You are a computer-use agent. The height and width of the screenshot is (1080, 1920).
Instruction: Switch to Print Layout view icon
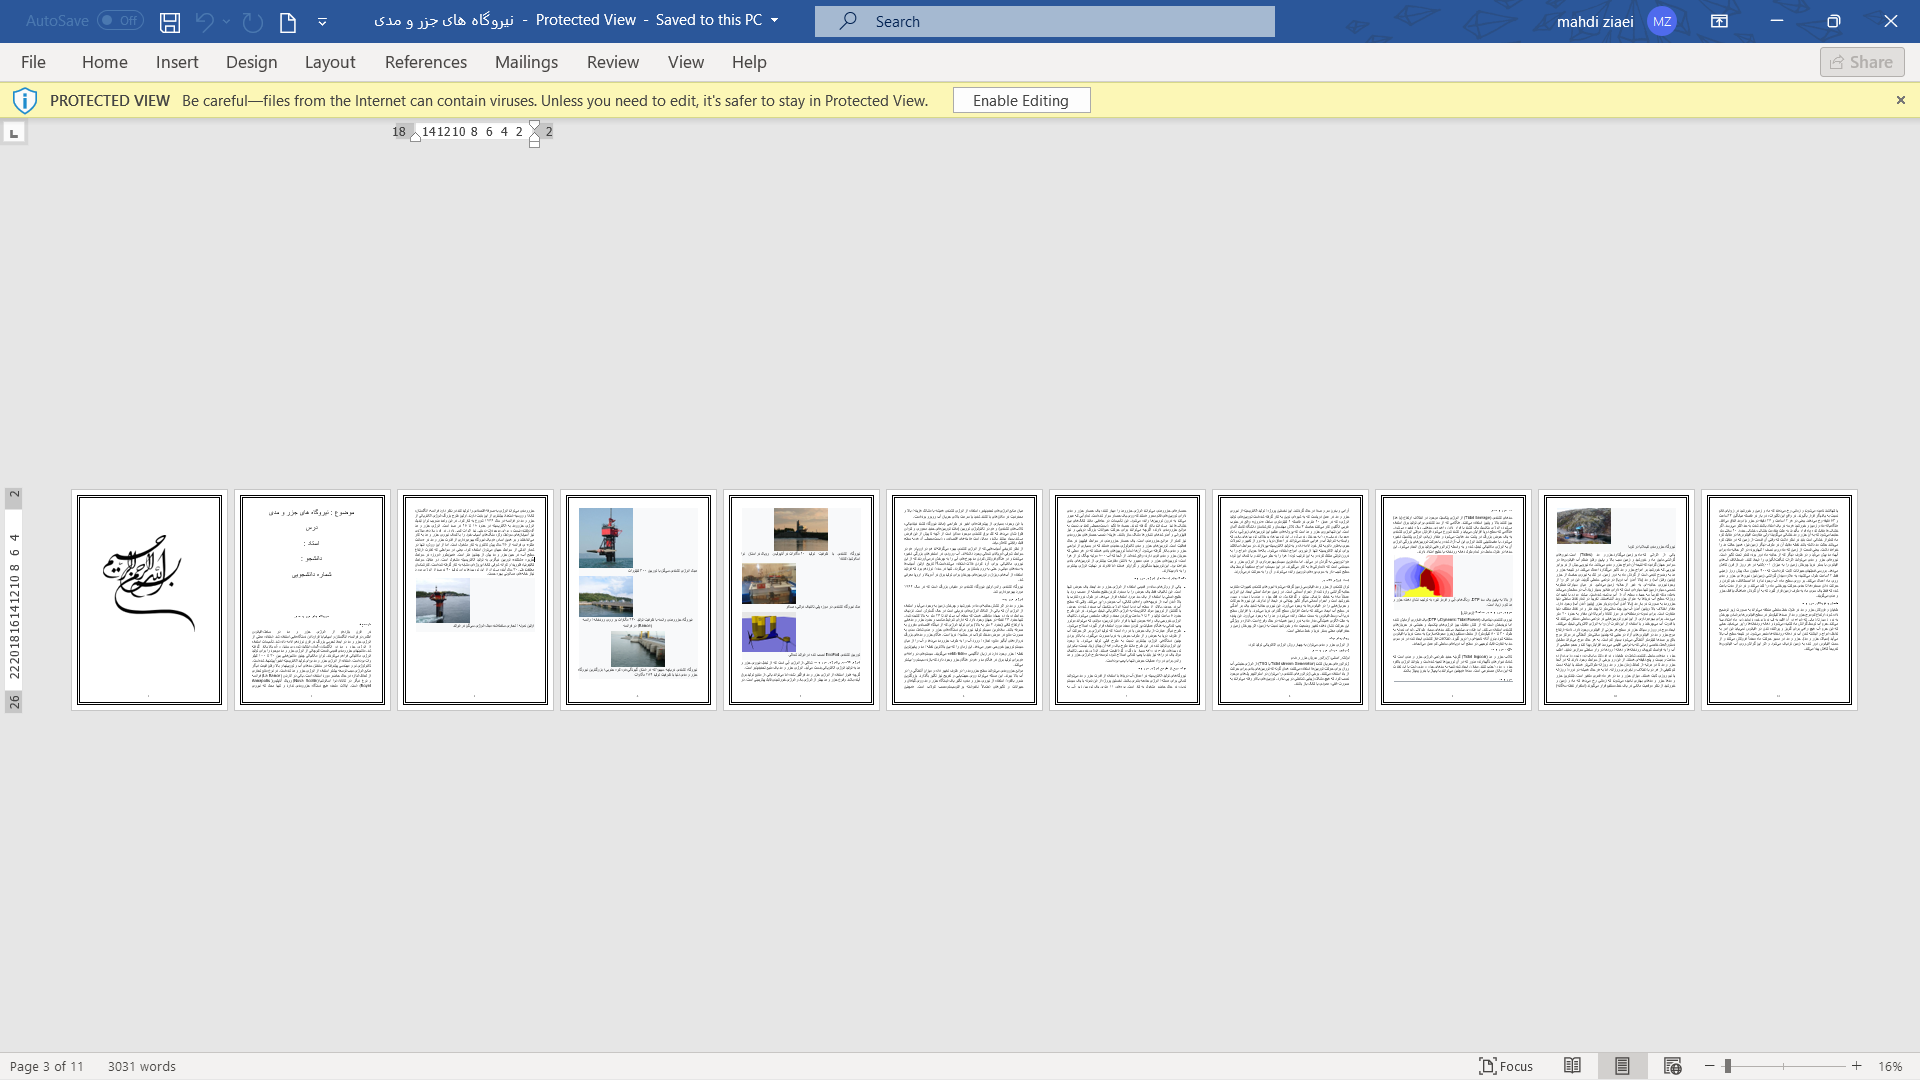point(1622,1066)
